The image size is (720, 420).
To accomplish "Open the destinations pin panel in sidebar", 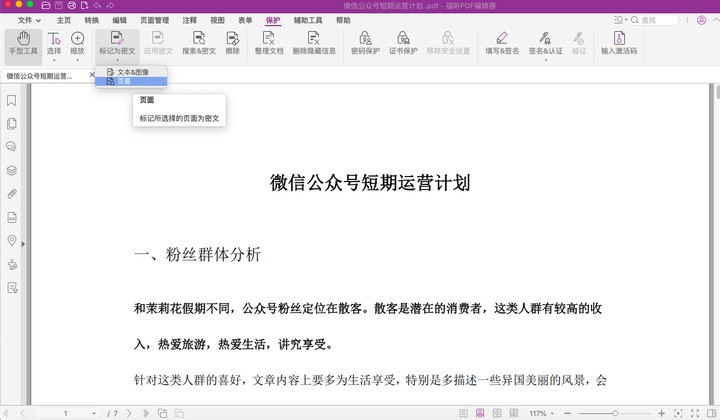I will (11, 240).
